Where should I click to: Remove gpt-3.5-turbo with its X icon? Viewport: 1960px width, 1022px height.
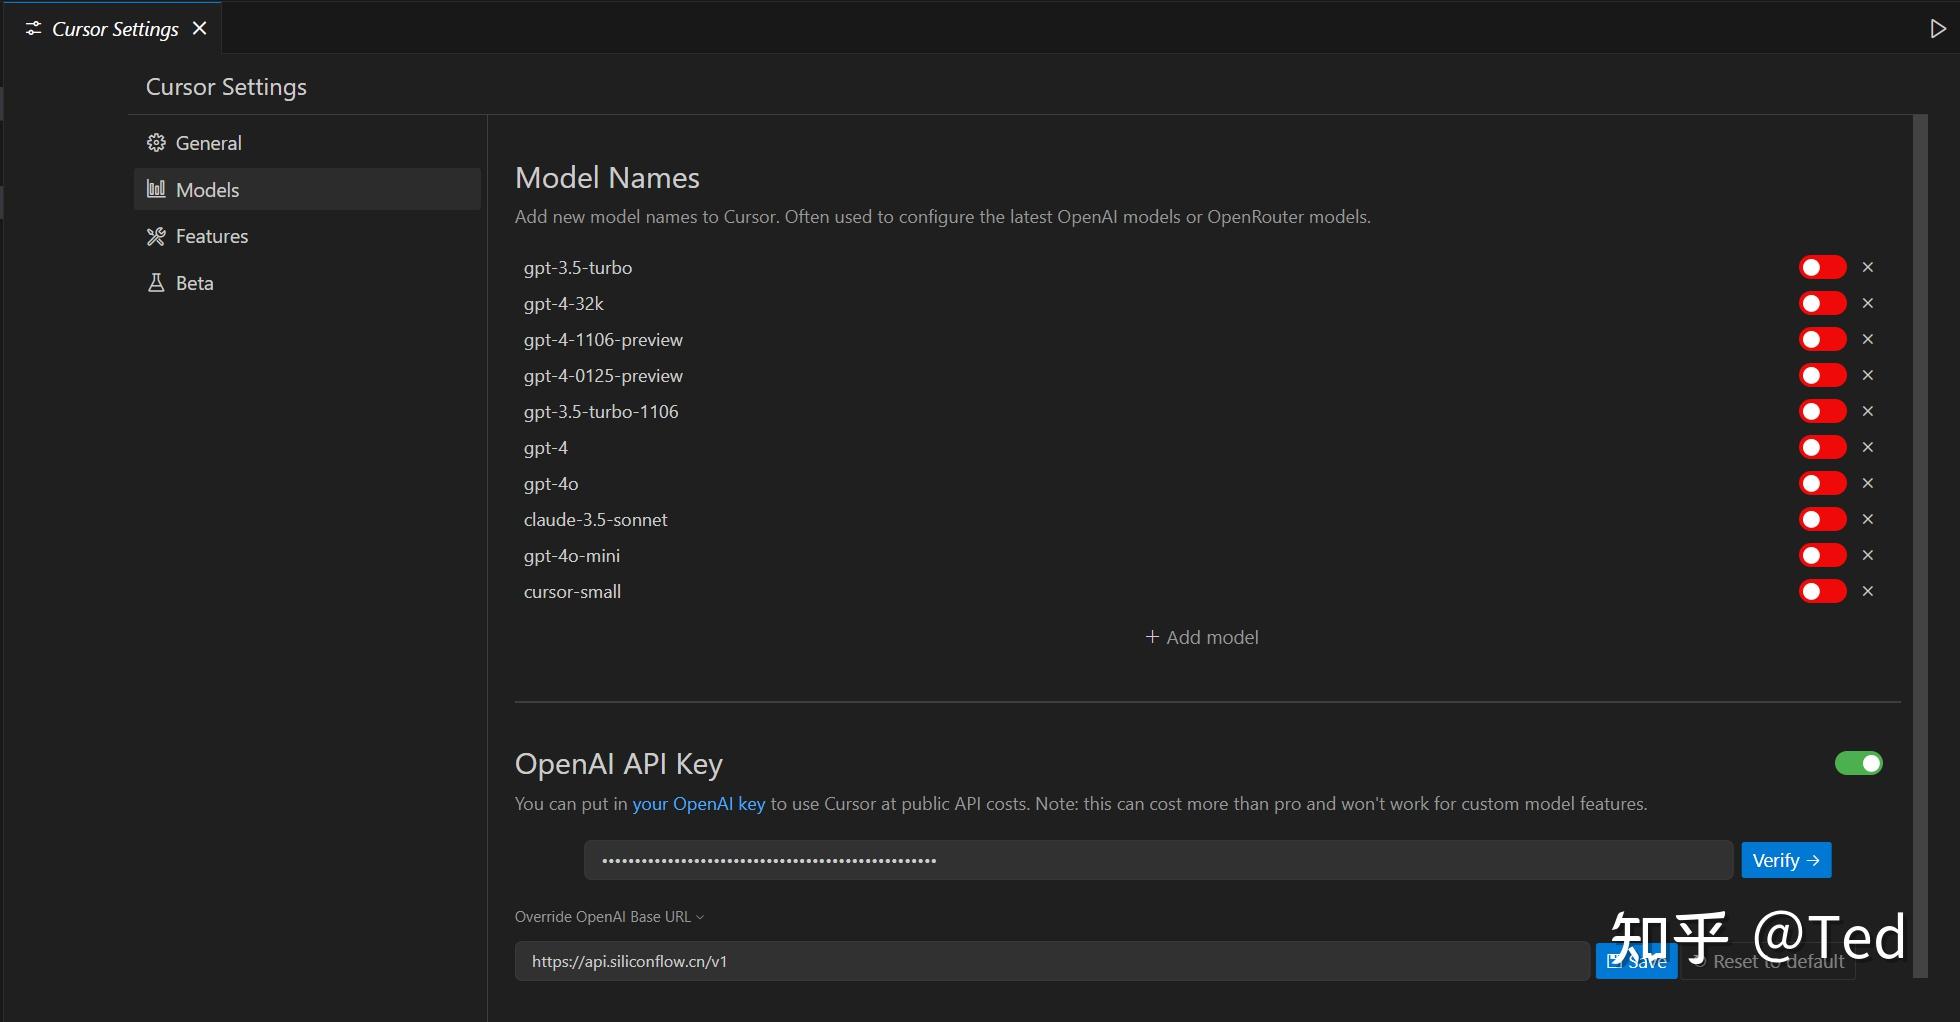1867,267
